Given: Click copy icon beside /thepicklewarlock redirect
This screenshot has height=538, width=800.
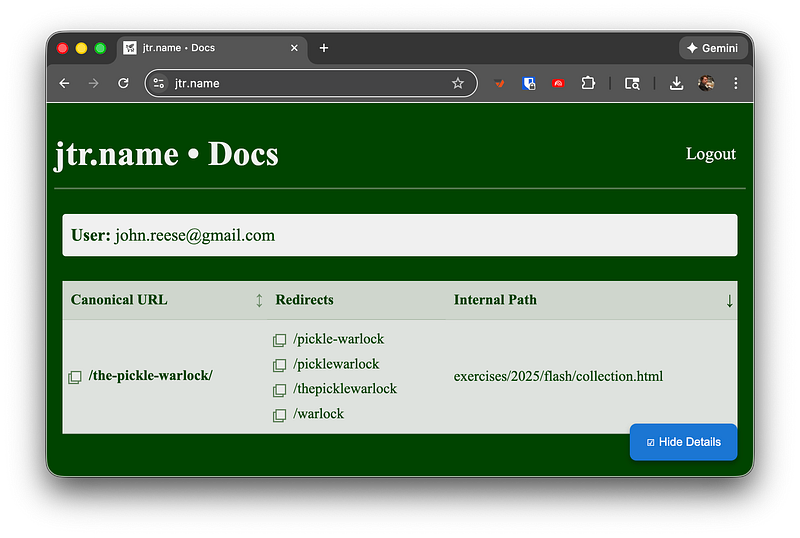Looking at the screenshot, I should (280, 390).
